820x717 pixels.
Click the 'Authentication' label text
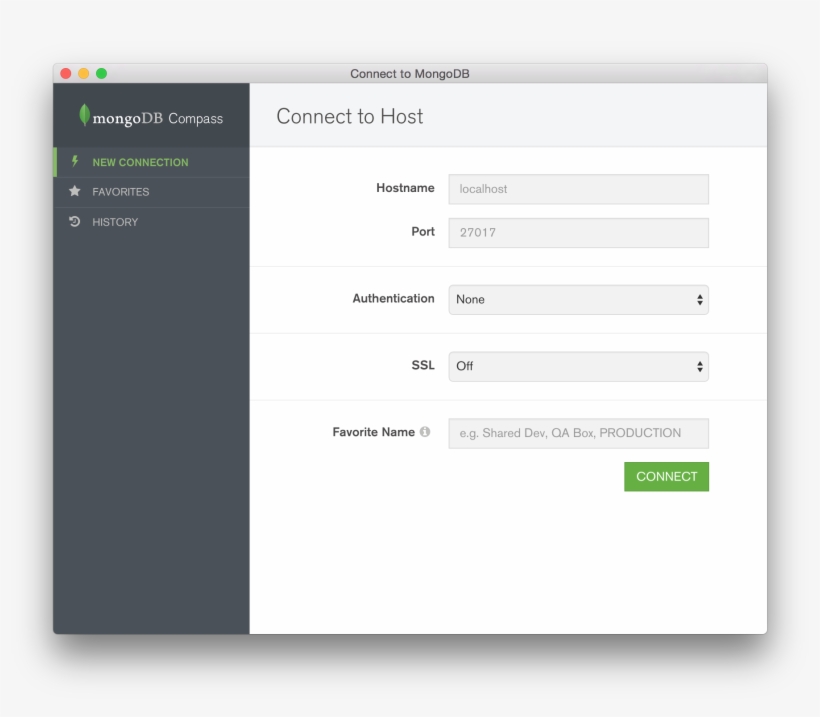click(393, 298)
